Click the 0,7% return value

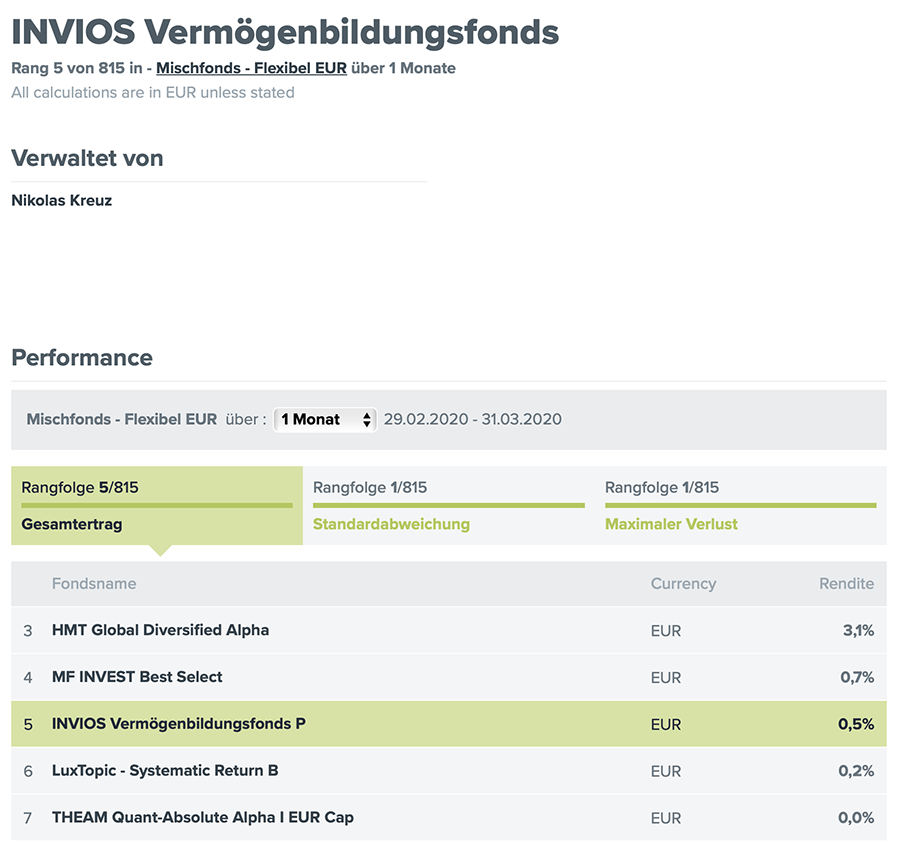coord(857,678)
